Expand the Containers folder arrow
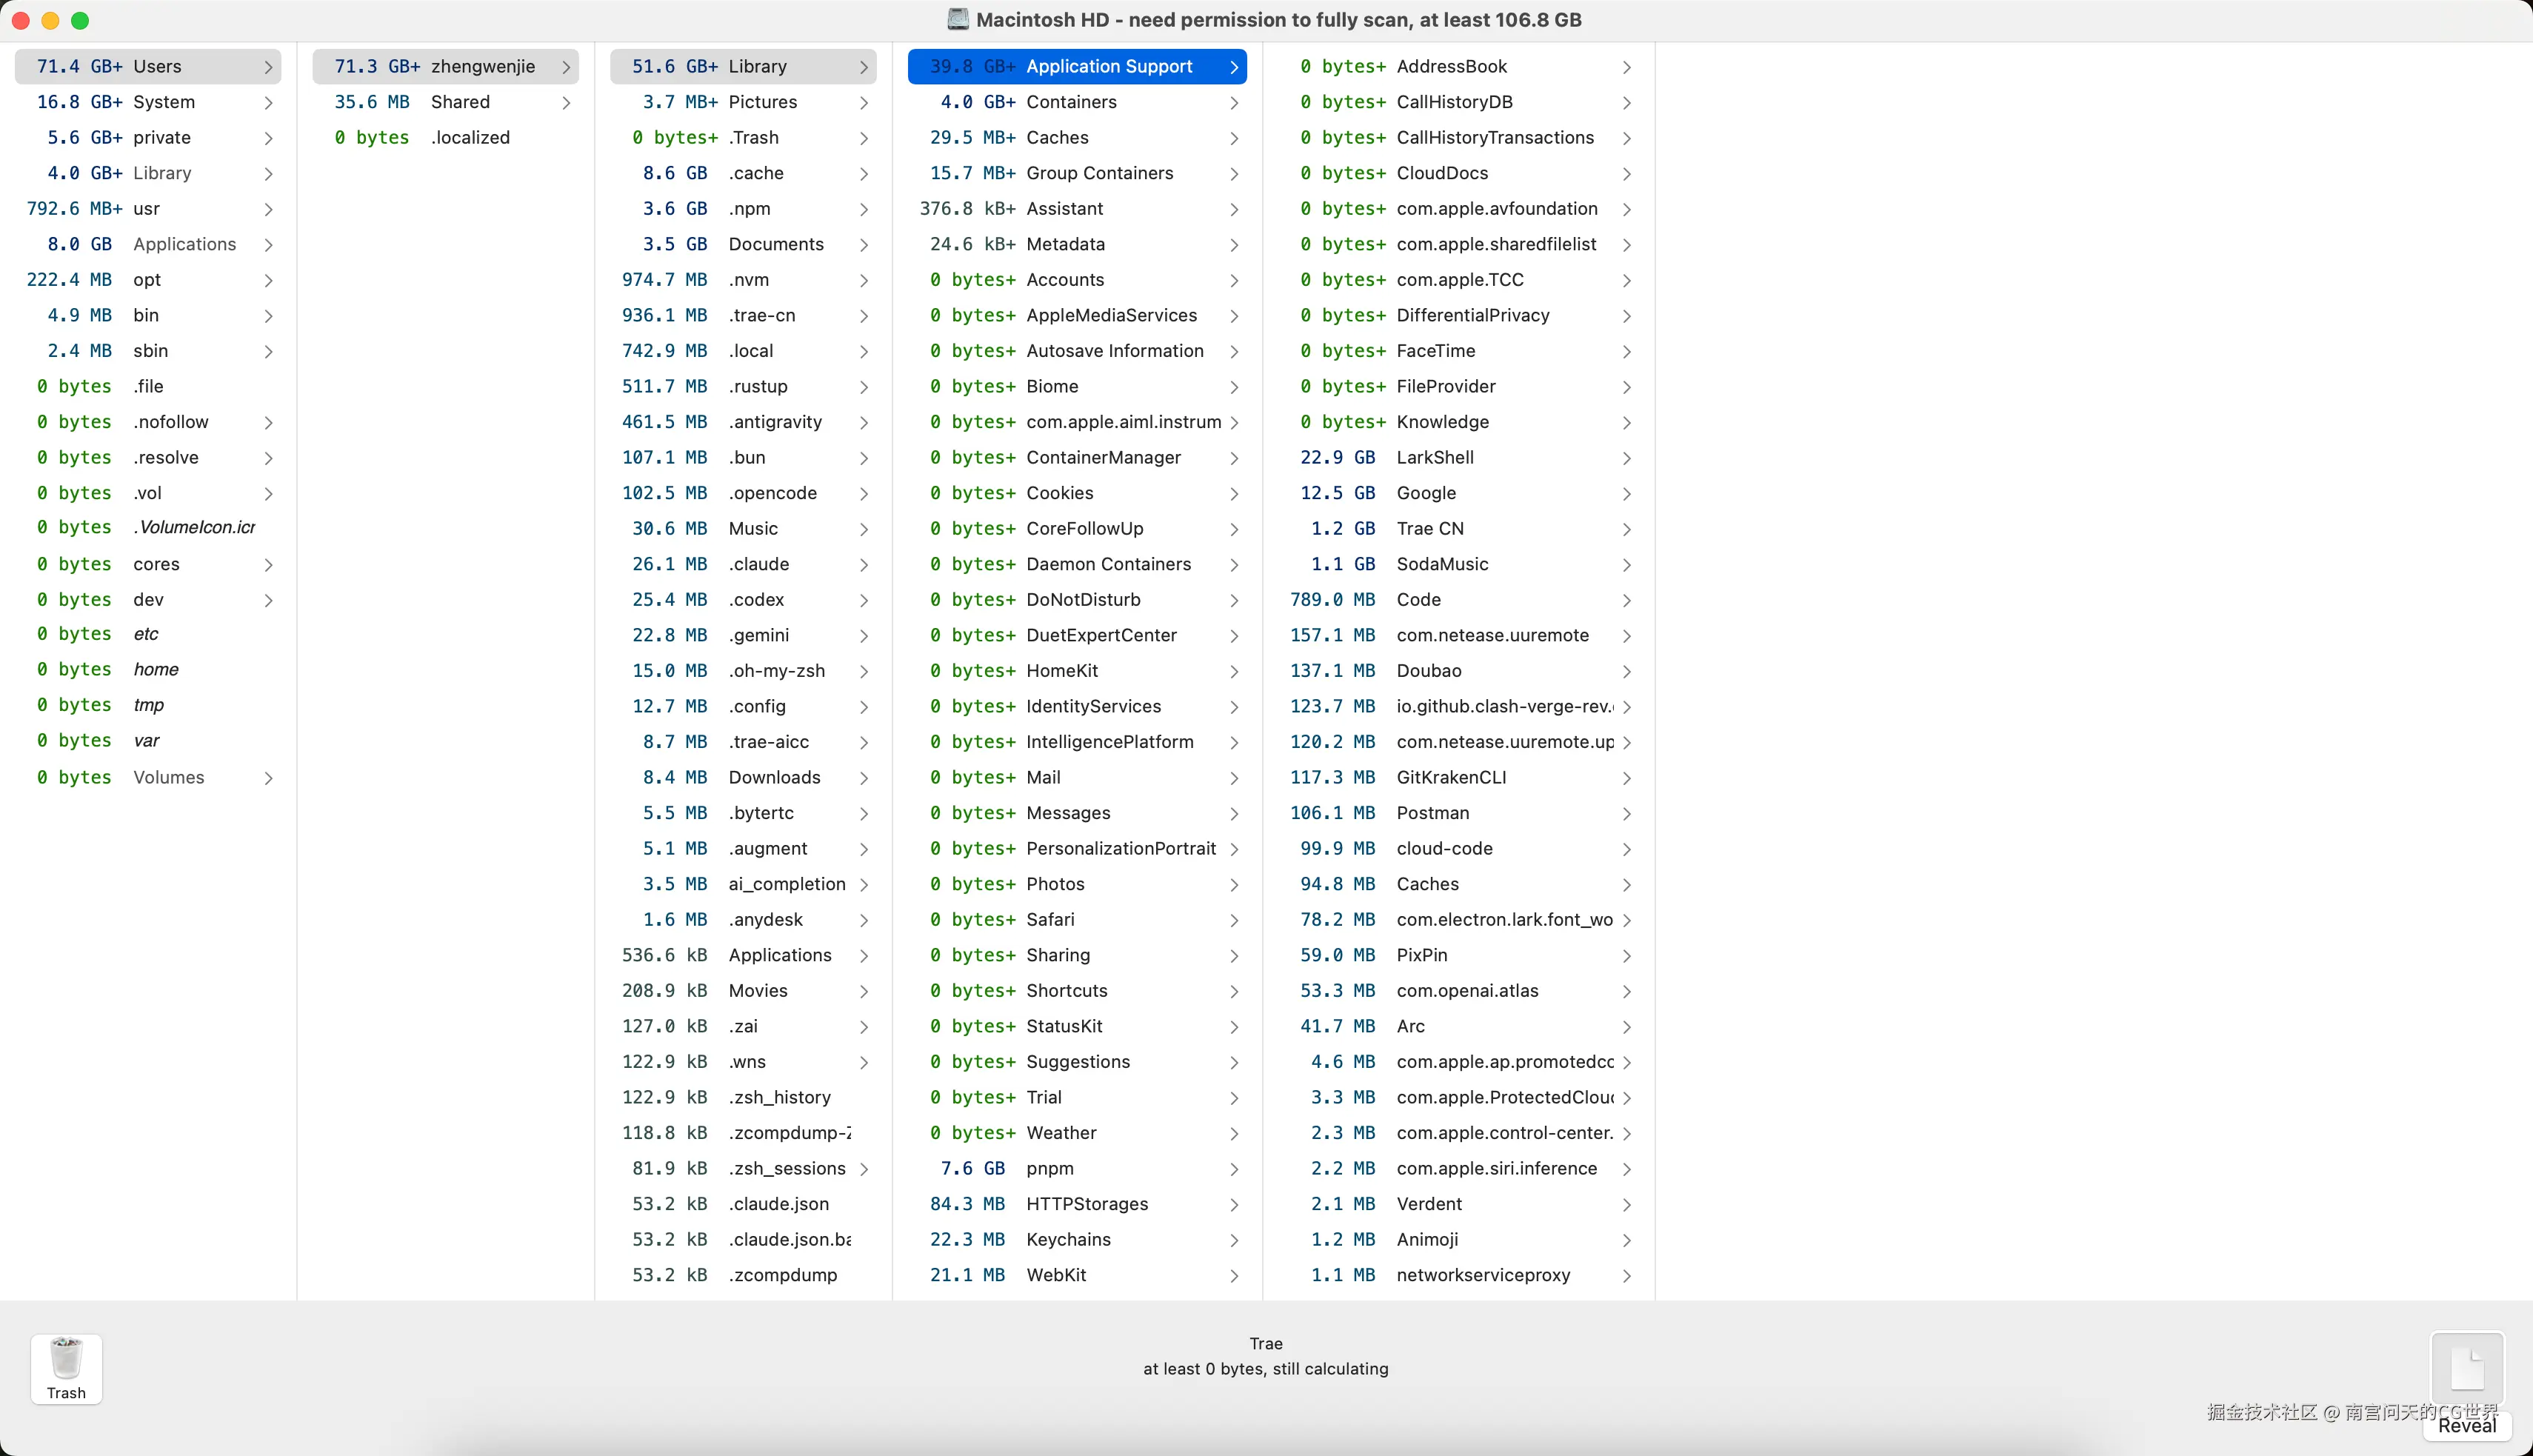The width and height of the screenshot is (2533, 1456). click(x=1234, y=103)
